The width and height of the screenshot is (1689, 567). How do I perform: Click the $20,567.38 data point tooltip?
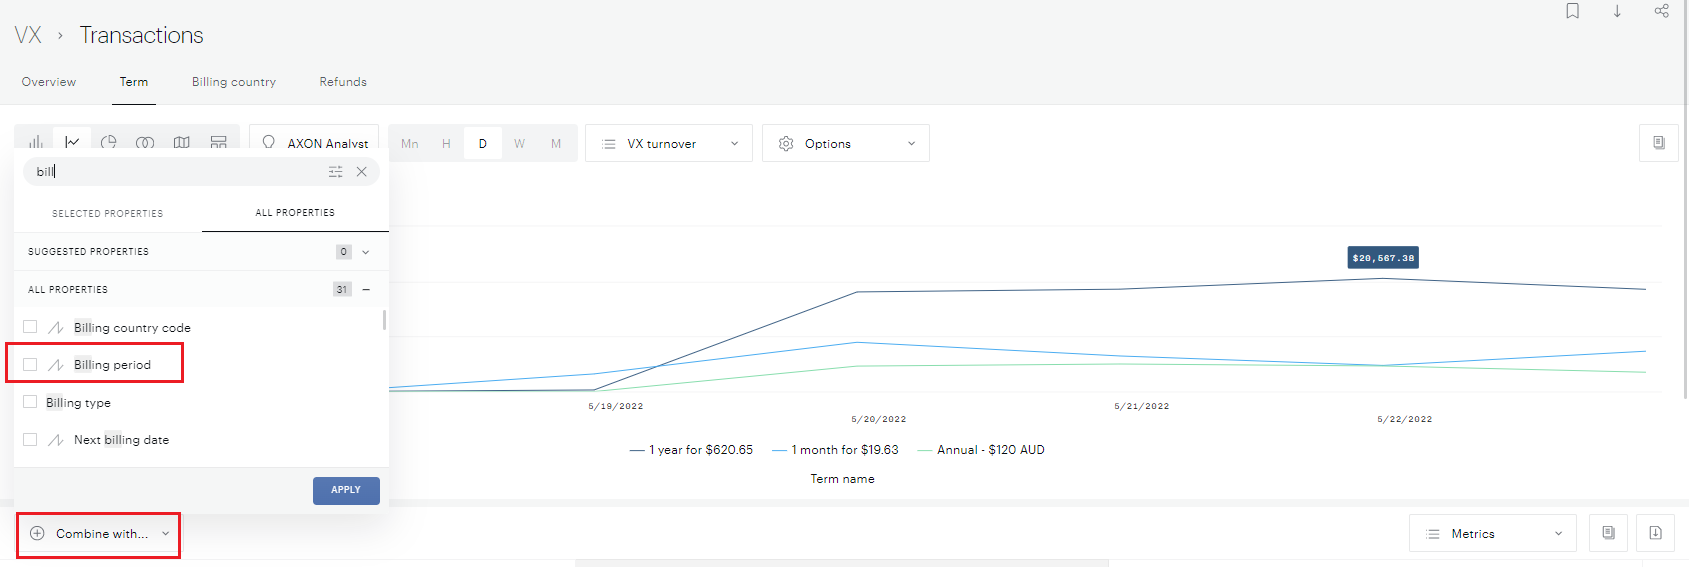[x=1383, y=258]
